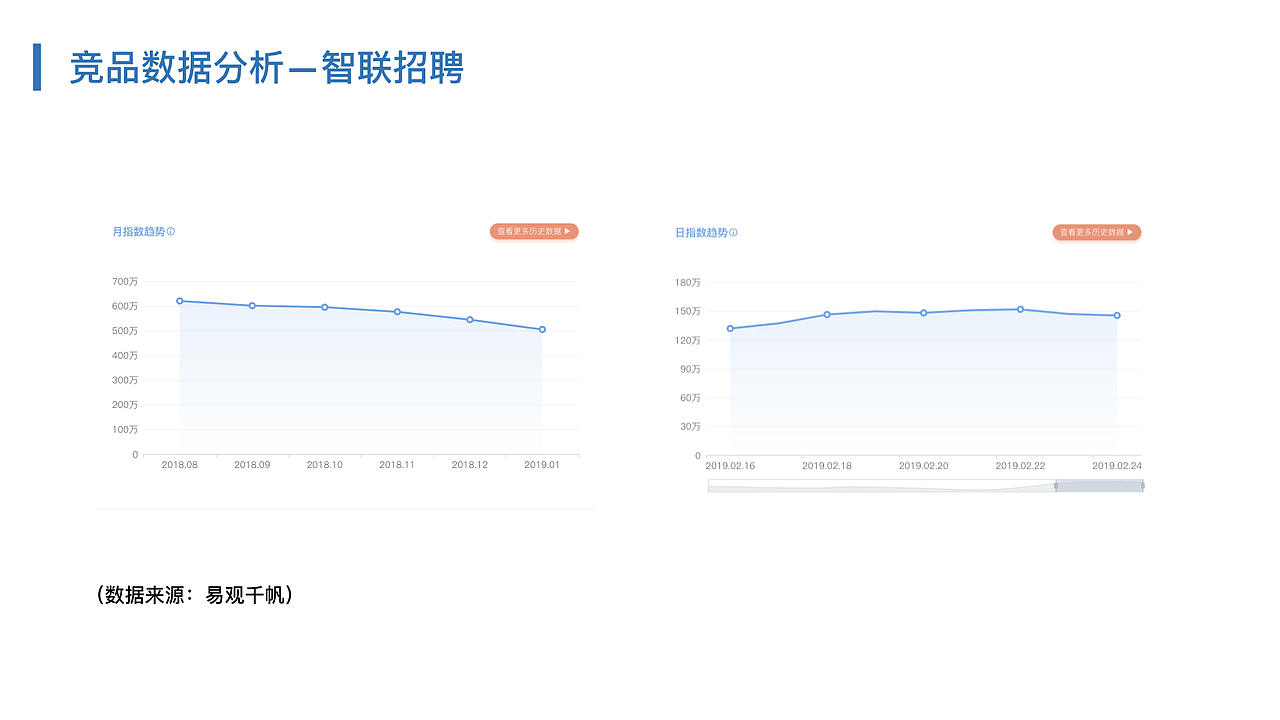Click the 2019.02.20 x-axis label
The width and height of the screenshot is (1280, 720).
coord(924,466)
